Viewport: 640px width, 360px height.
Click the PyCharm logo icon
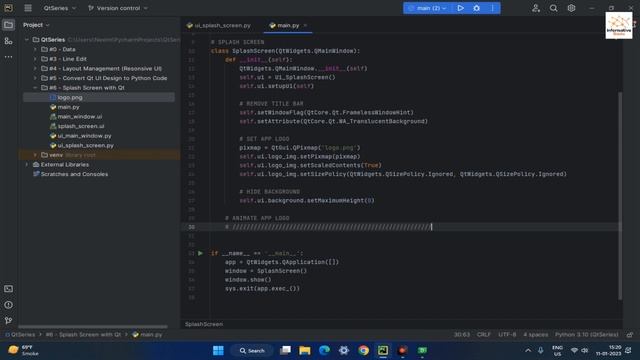click(x=8, y=8)
